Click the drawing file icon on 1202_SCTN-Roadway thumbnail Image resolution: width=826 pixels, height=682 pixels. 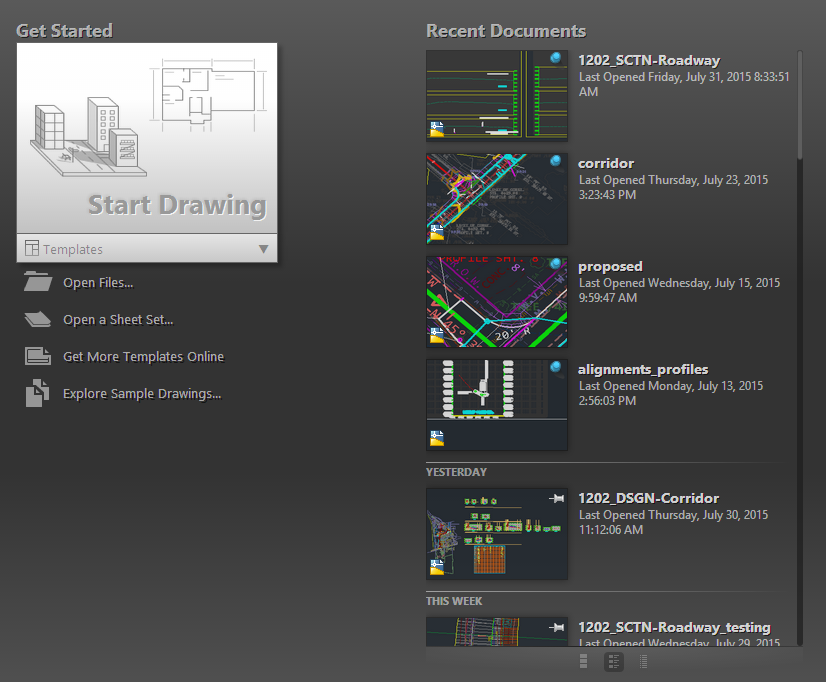pos(437,129)
